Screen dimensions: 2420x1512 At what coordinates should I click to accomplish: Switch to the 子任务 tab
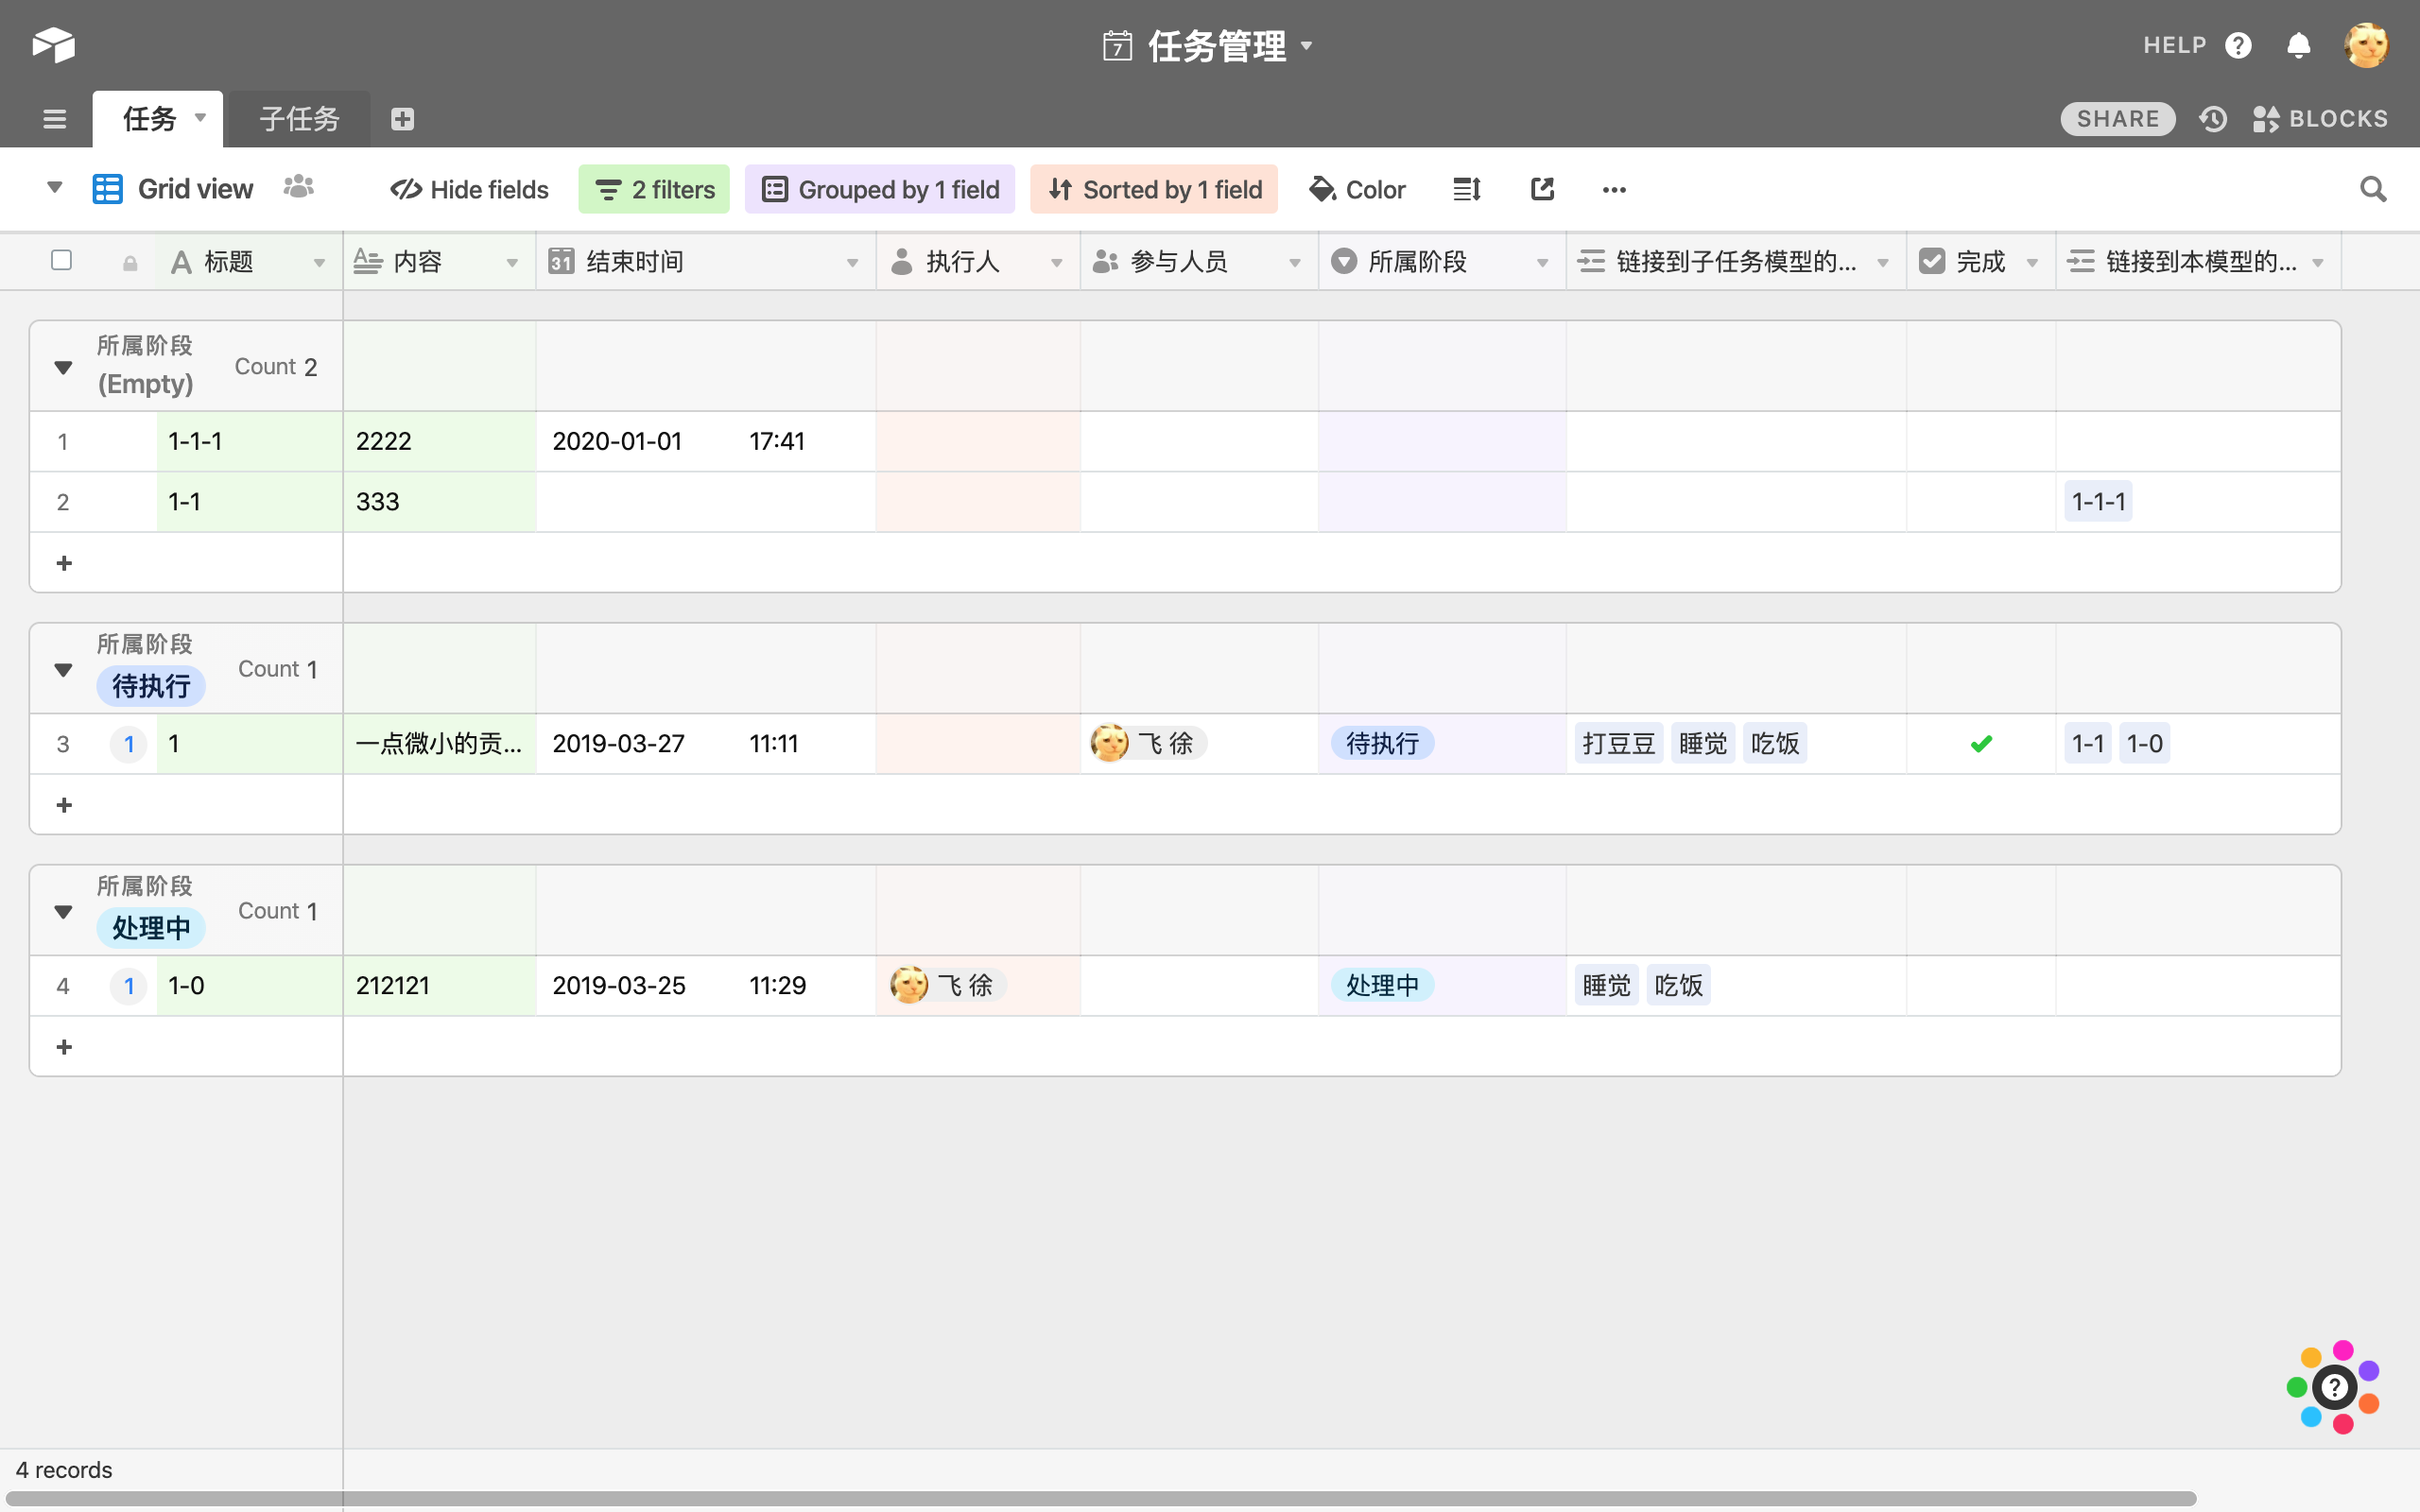[x=299, y=119]
